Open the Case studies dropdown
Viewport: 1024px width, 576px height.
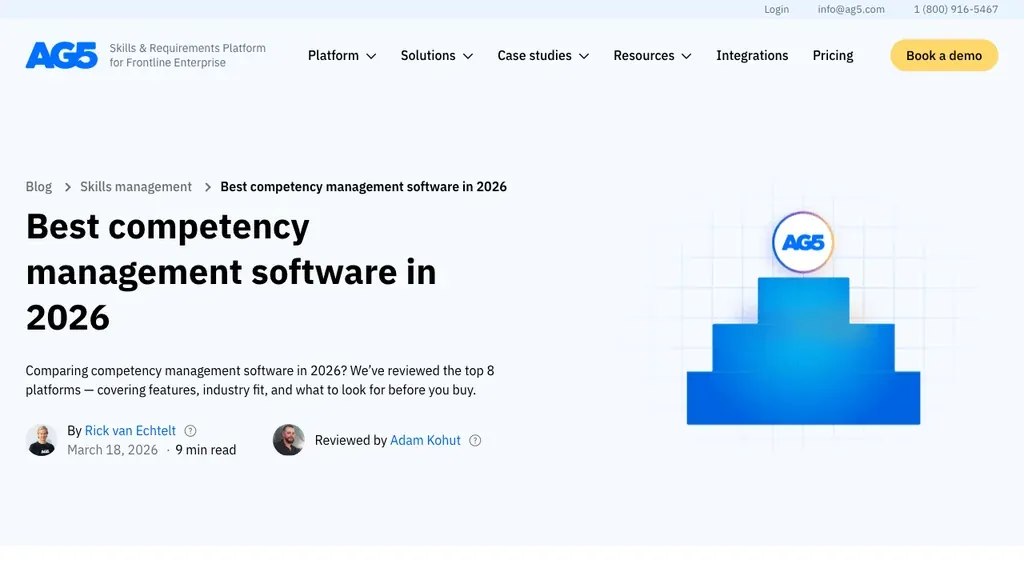(x=543, y=56)
